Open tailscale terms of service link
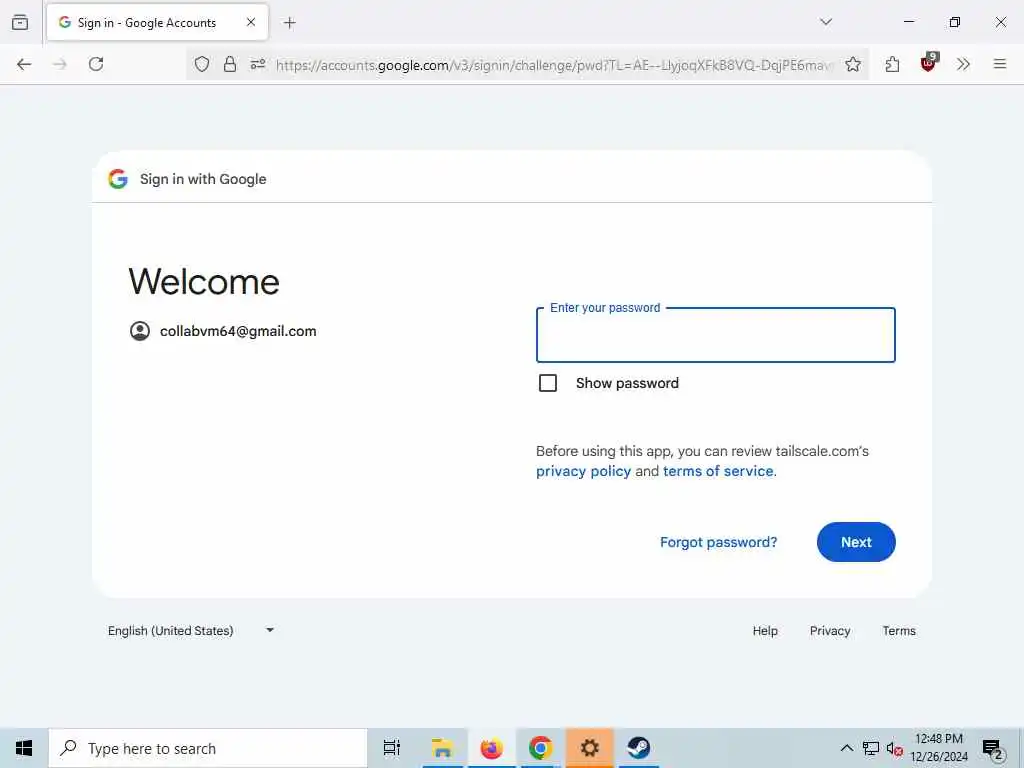 (x=718, y=471)
